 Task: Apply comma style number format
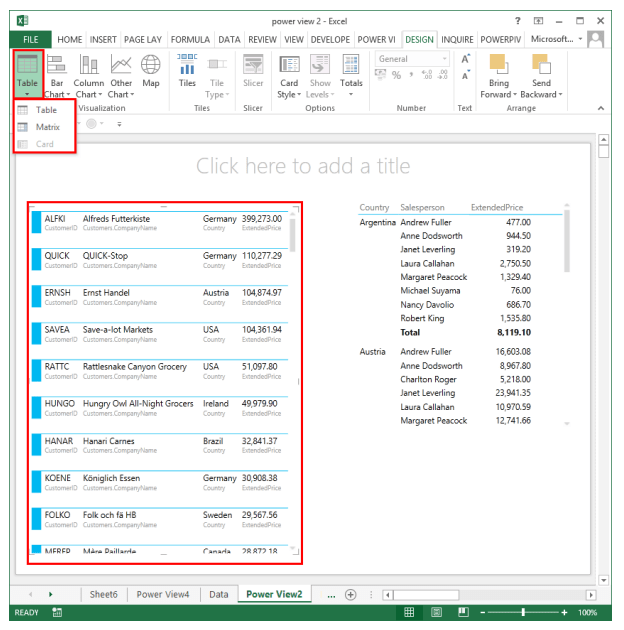(x=411, y=75)
